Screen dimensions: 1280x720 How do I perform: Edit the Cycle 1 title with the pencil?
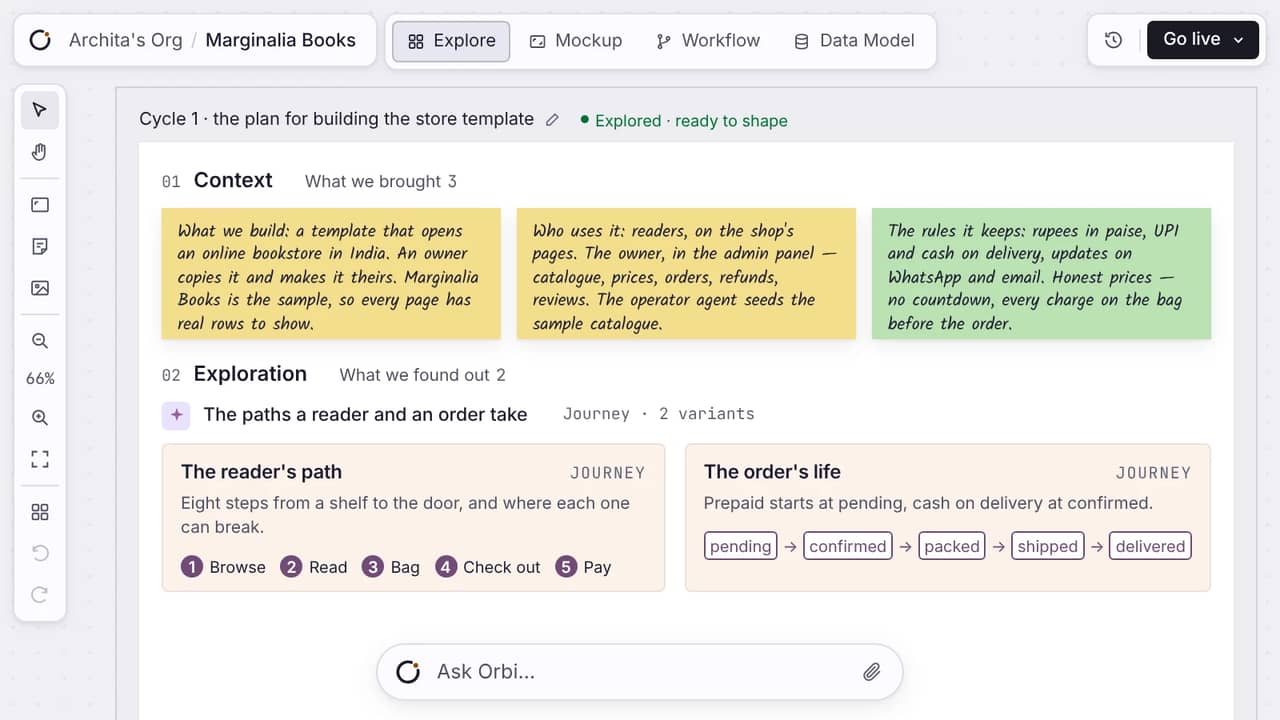[x=552, y=120]
